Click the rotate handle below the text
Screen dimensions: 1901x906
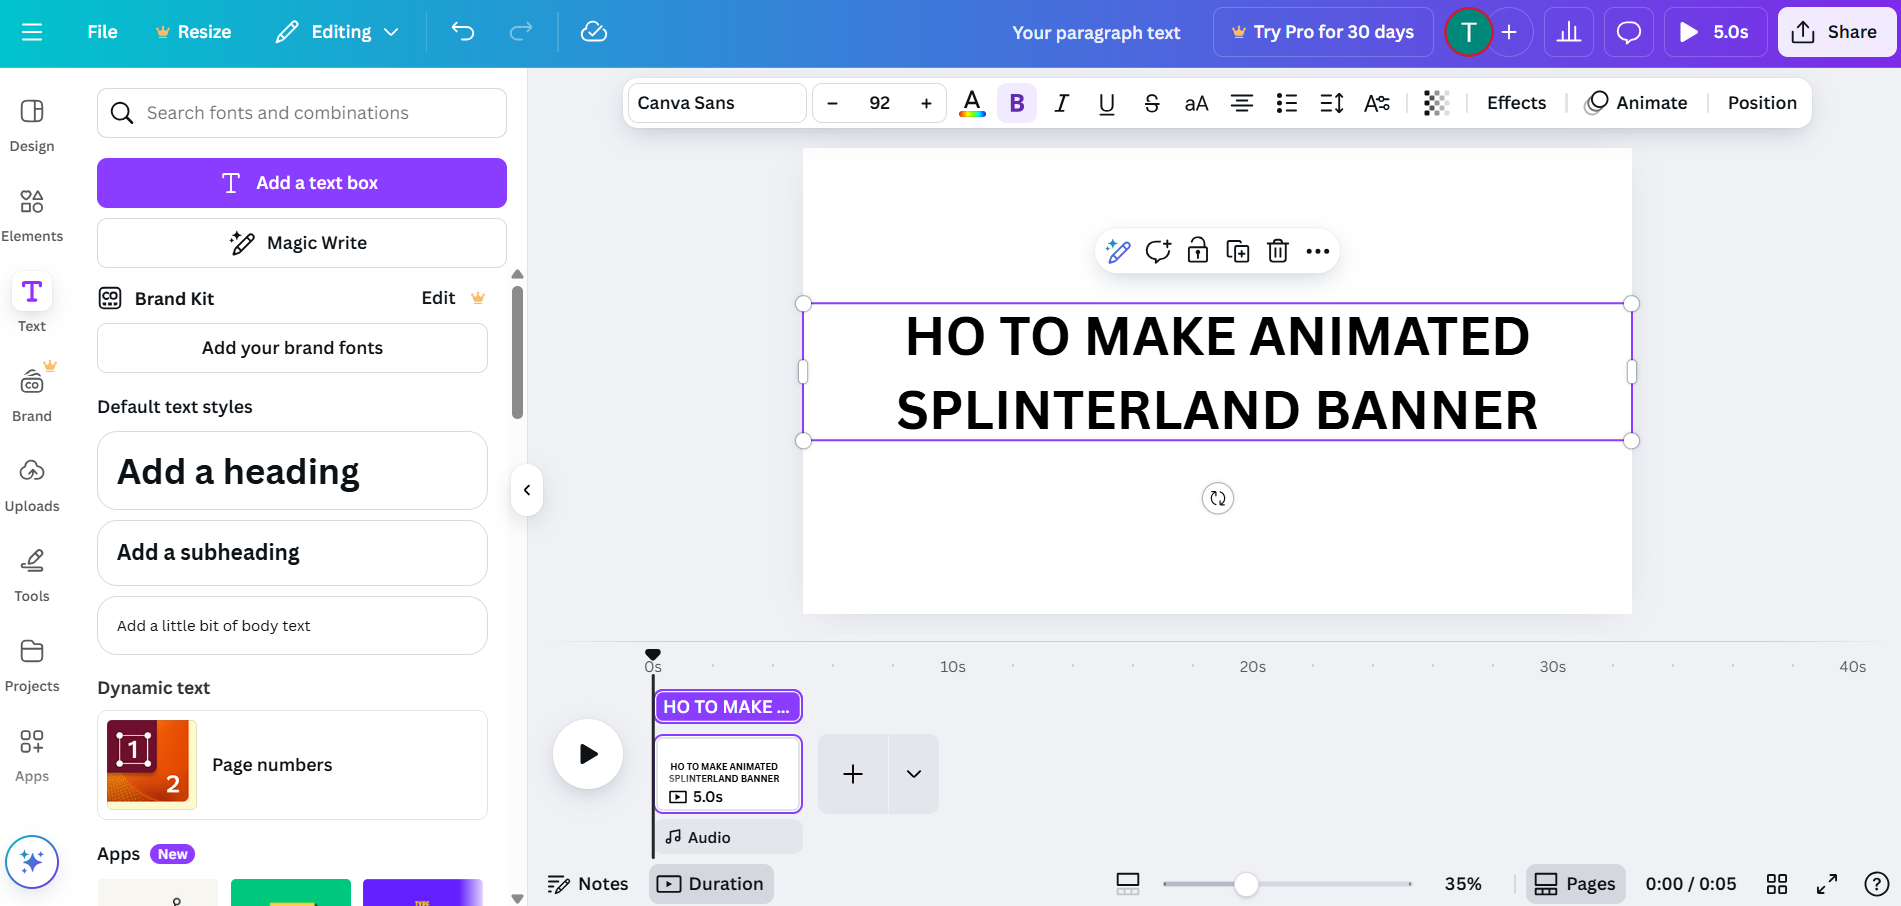pyautogui.click(x=1218, y=498)
